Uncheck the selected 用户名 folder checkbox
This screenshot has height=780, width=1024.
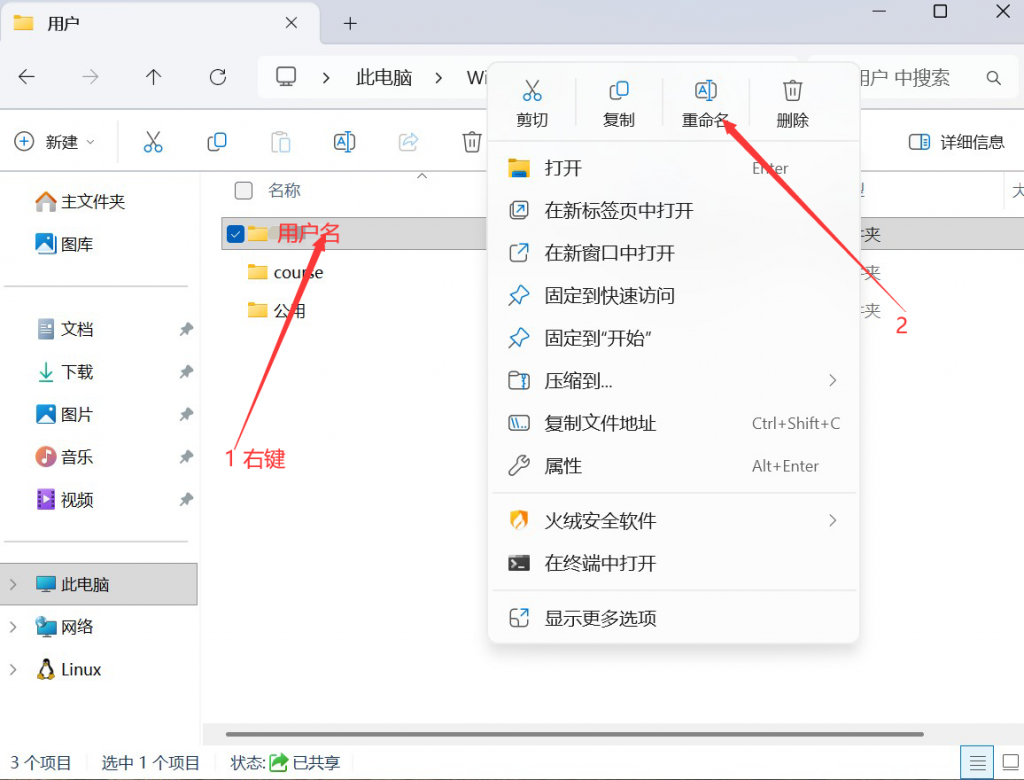[x=236, y=234]
